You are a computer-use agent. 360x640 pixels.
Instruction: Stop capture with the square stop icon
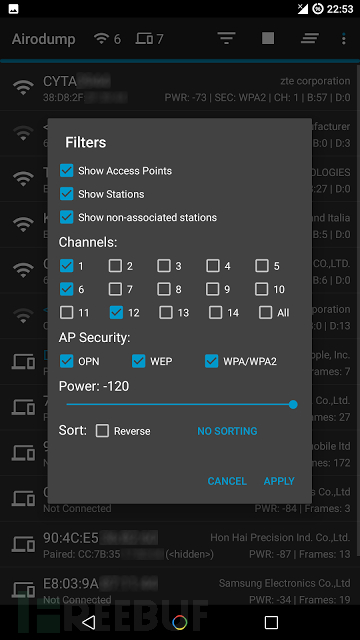pos(268,38)
